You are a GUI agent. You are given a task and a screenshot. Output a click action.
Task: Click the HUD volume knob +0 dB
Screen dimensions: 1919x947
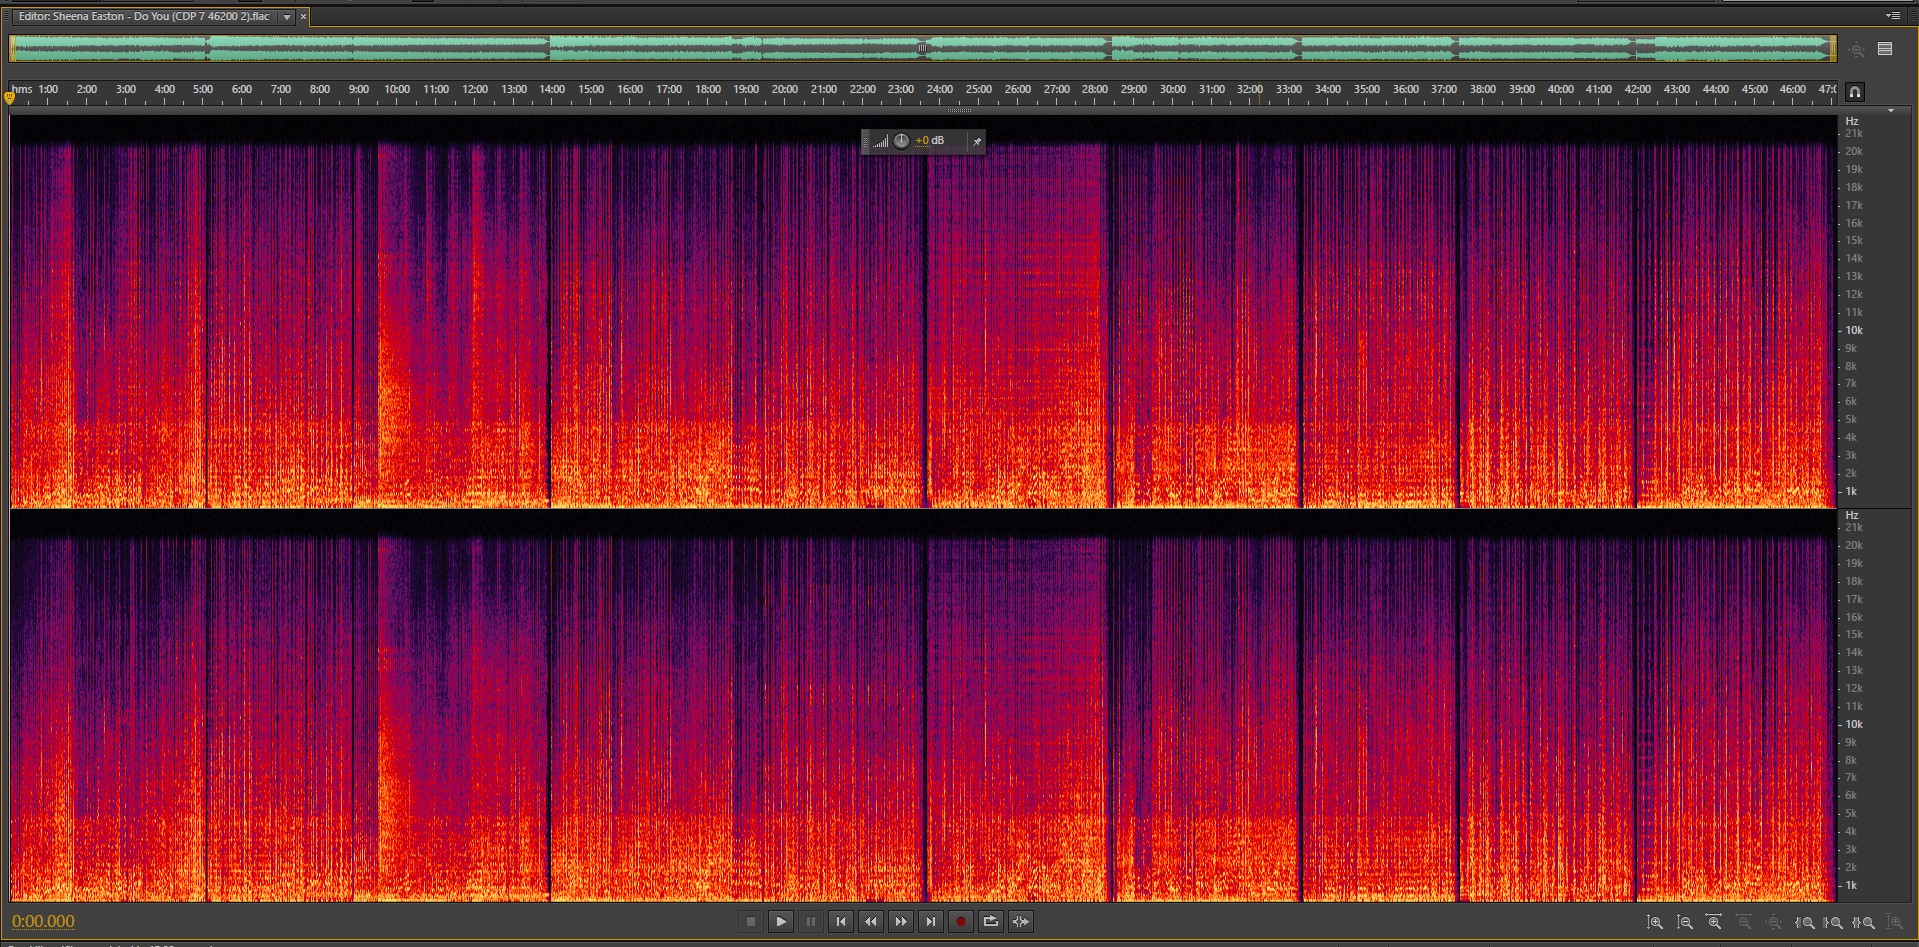[x=901, y=141]
